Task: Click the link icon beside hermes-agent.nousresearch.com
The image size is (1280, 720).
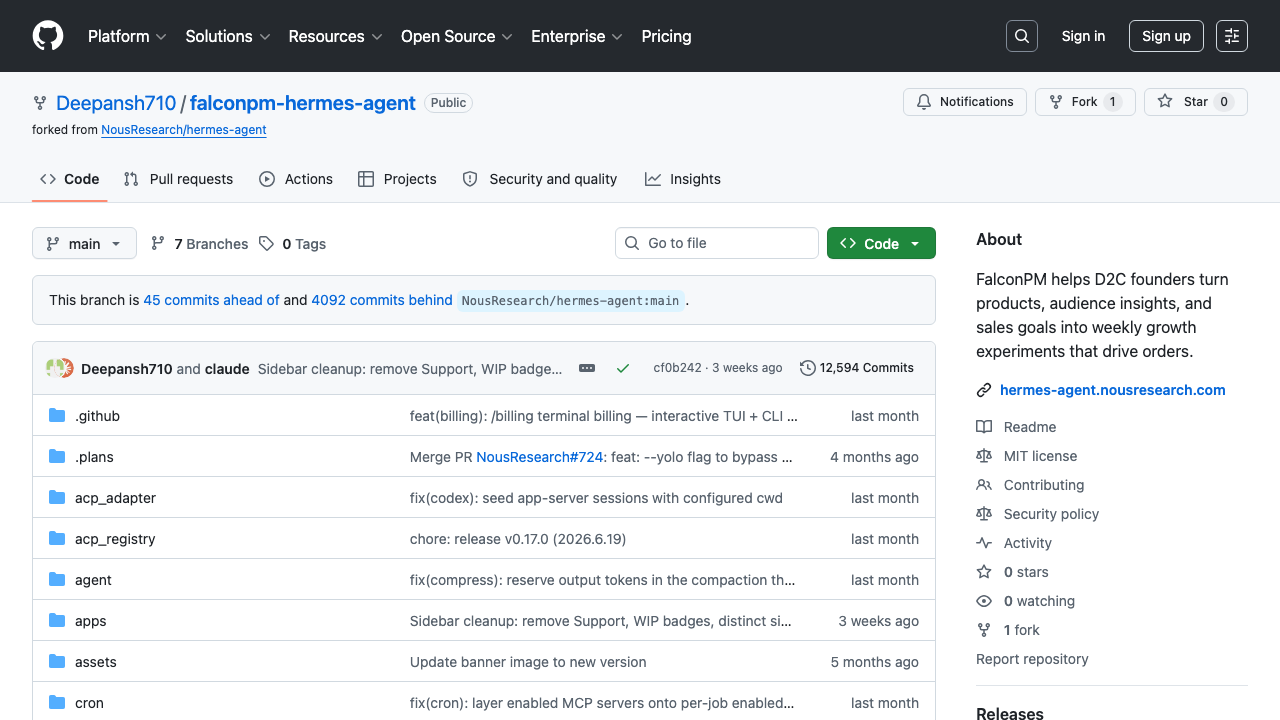Action: pyautogui.click(x=984, y=390)
